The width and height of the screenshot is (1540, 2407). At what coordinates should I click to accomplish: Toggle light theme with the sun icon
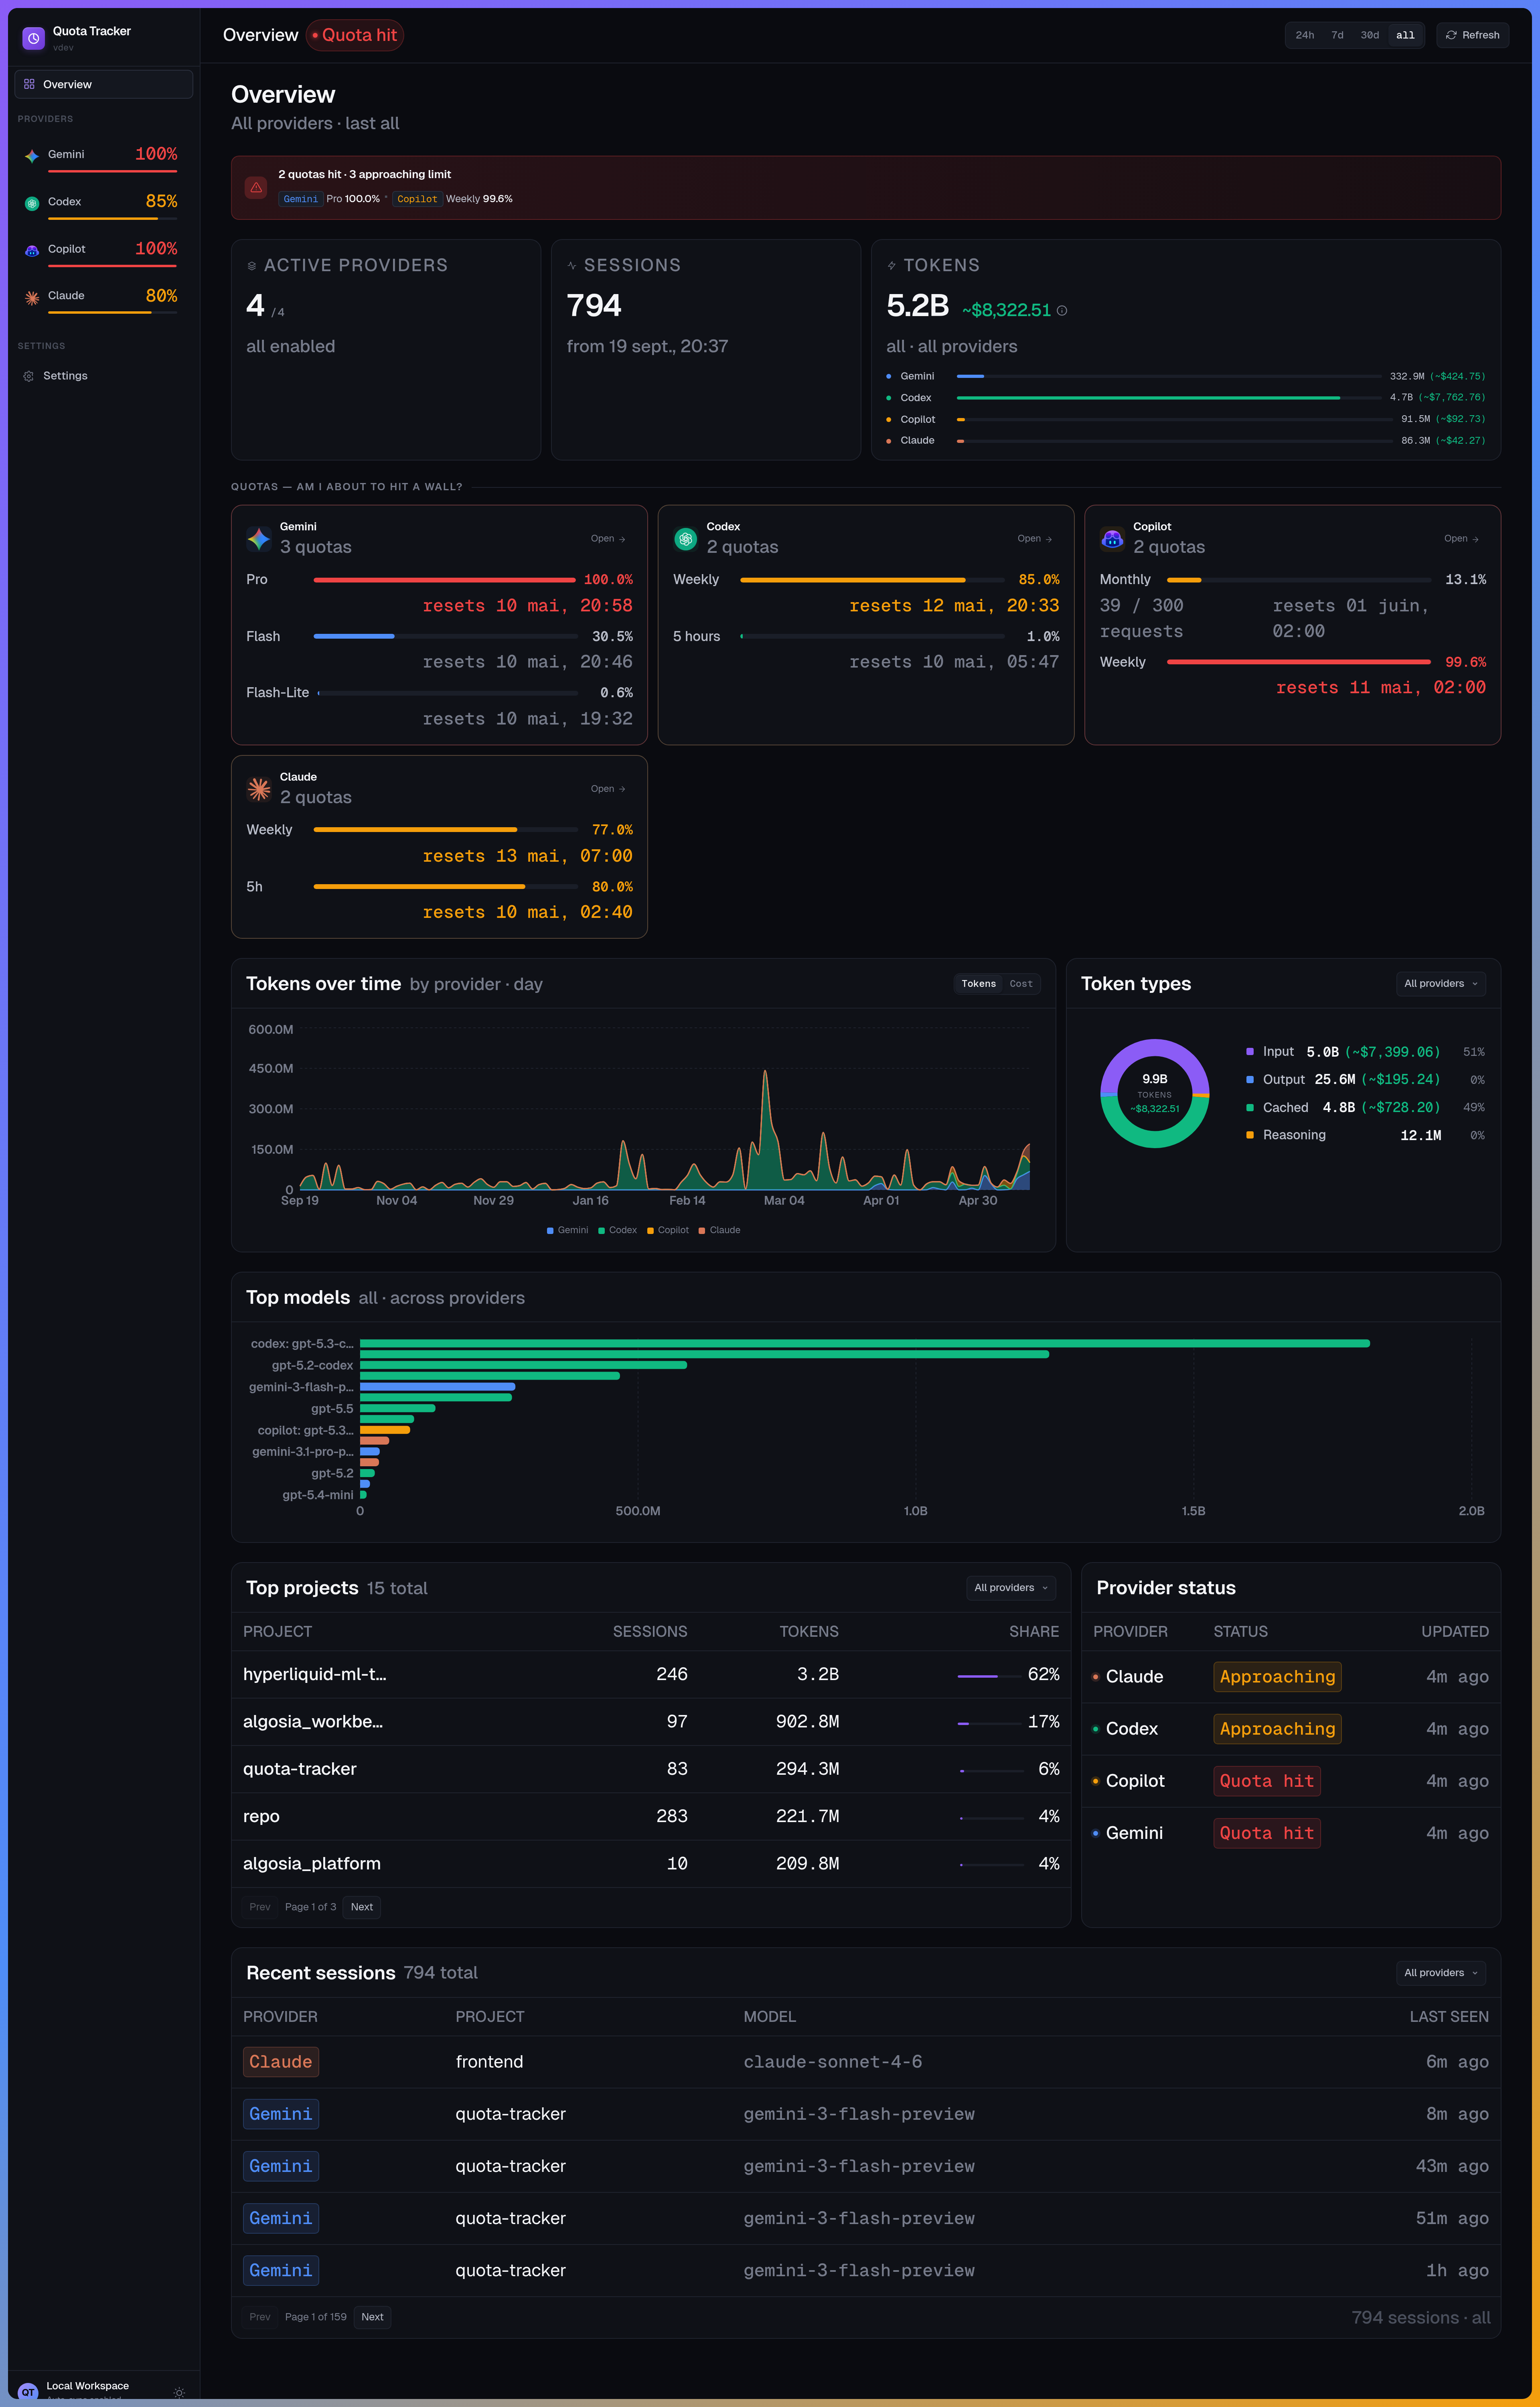coord(179,2393)
